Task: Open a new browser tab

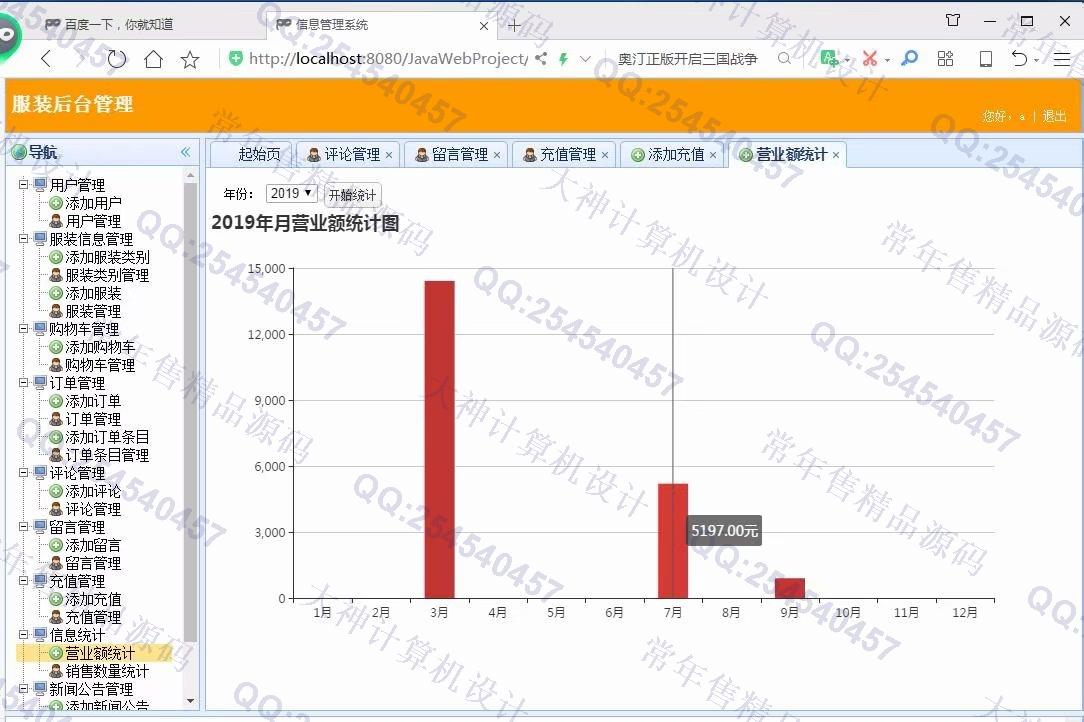Action: [x=514, y=26]
